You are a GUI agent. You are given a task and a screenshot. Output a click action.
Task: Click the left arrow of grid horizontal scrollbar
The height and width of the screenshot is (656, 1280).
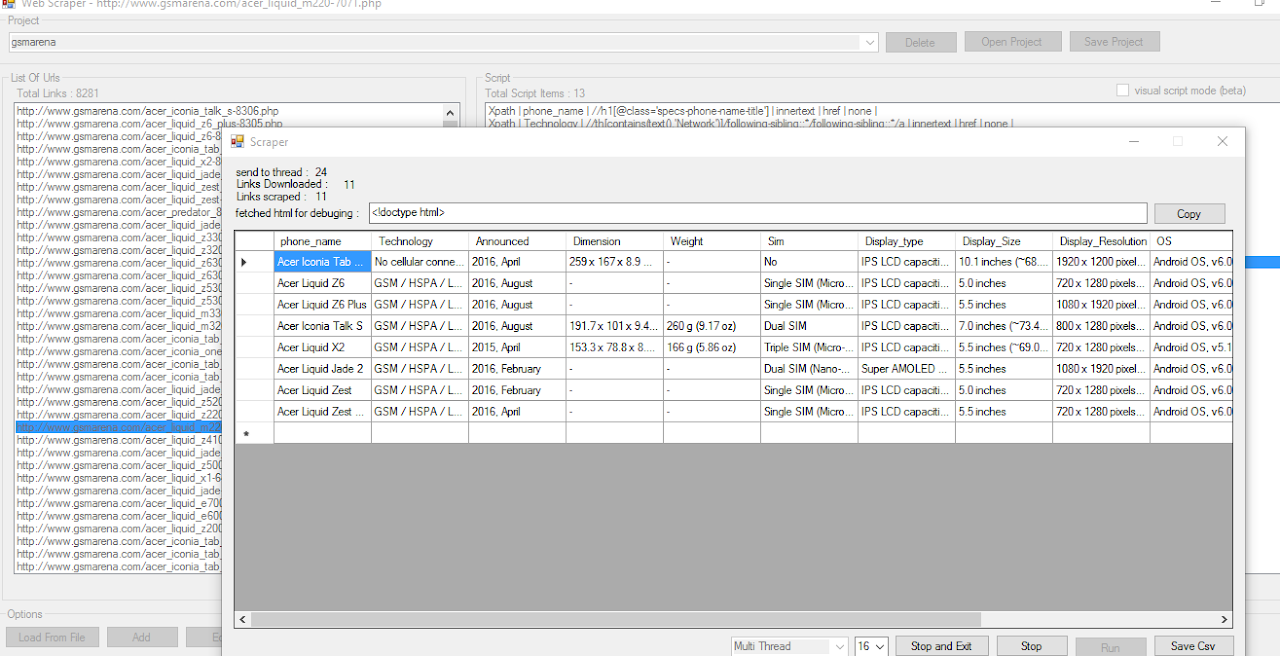(x=242, y=619)
